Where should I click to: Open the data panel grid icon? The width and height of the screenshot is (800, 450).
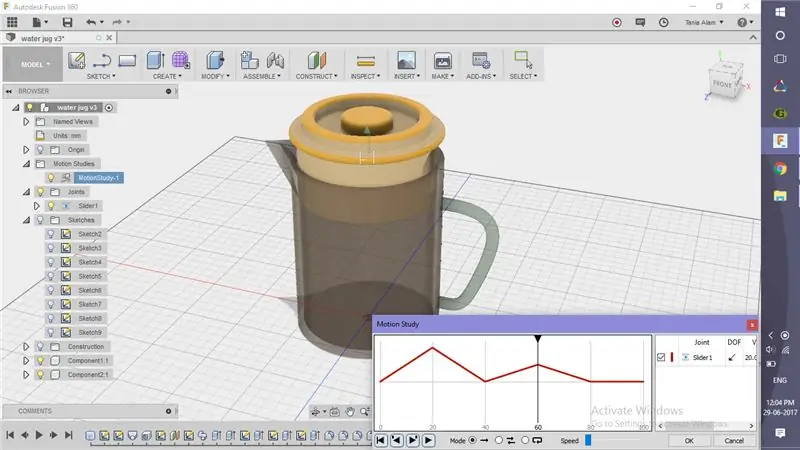12,22
